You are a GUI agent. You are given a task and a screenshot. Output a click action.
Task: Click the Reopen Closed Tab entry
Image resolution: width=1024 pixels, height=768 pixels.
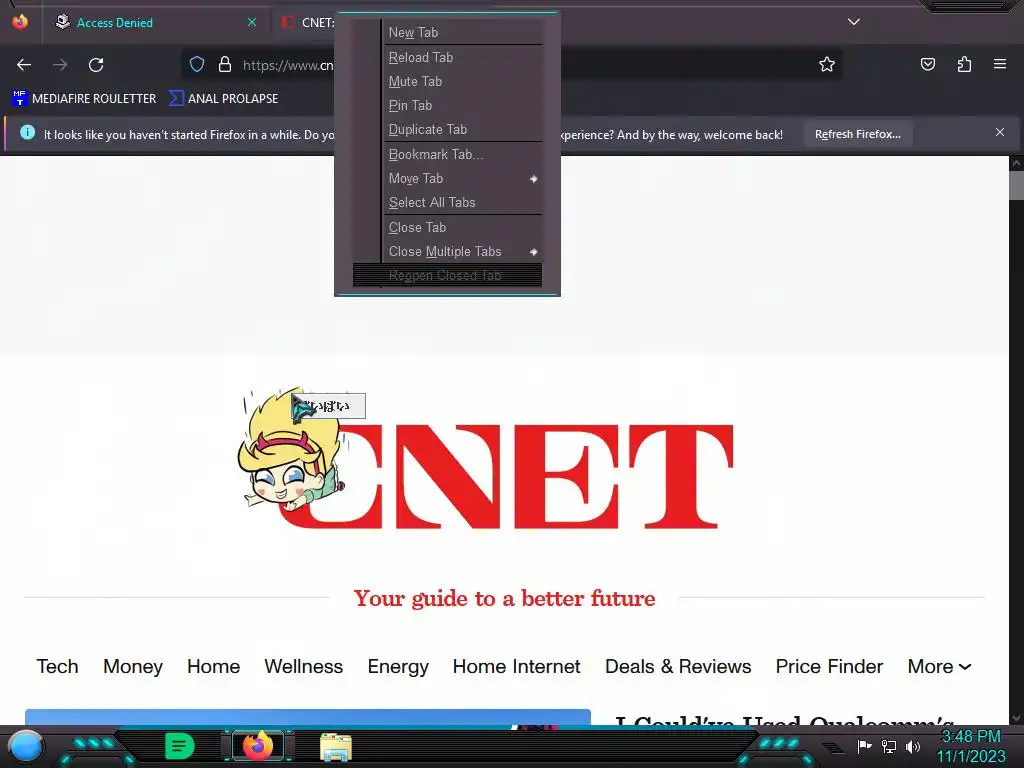pyautogui.click(x=447, y=276)
